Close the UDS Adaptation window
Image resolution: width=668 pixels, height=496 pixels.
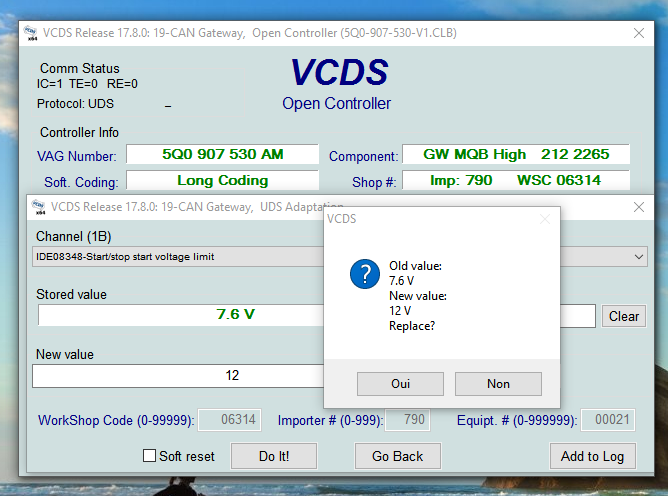[x=639, y=207]
